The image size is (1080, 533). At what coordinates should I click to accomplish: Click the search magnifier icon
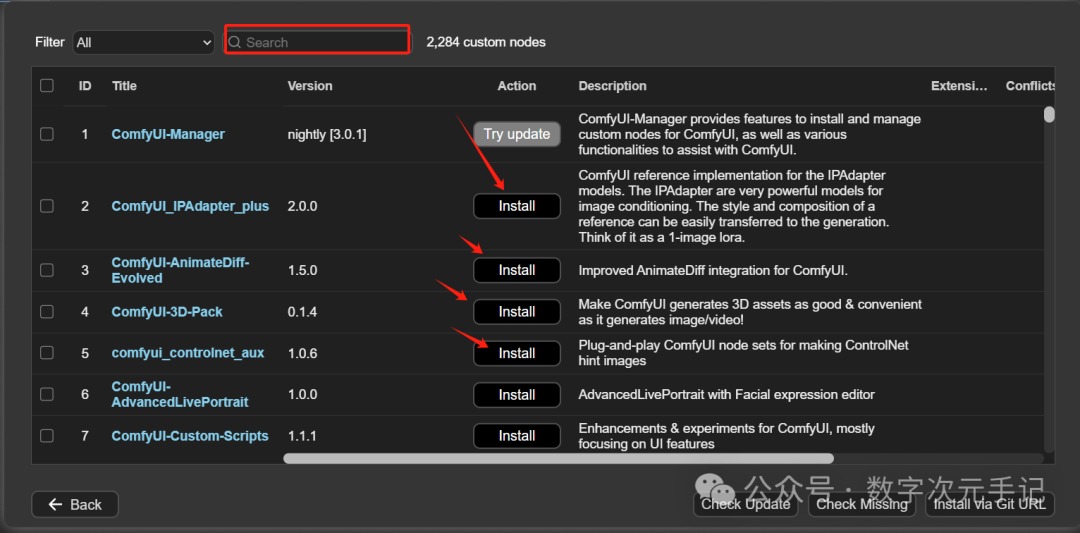pos(235,42)
